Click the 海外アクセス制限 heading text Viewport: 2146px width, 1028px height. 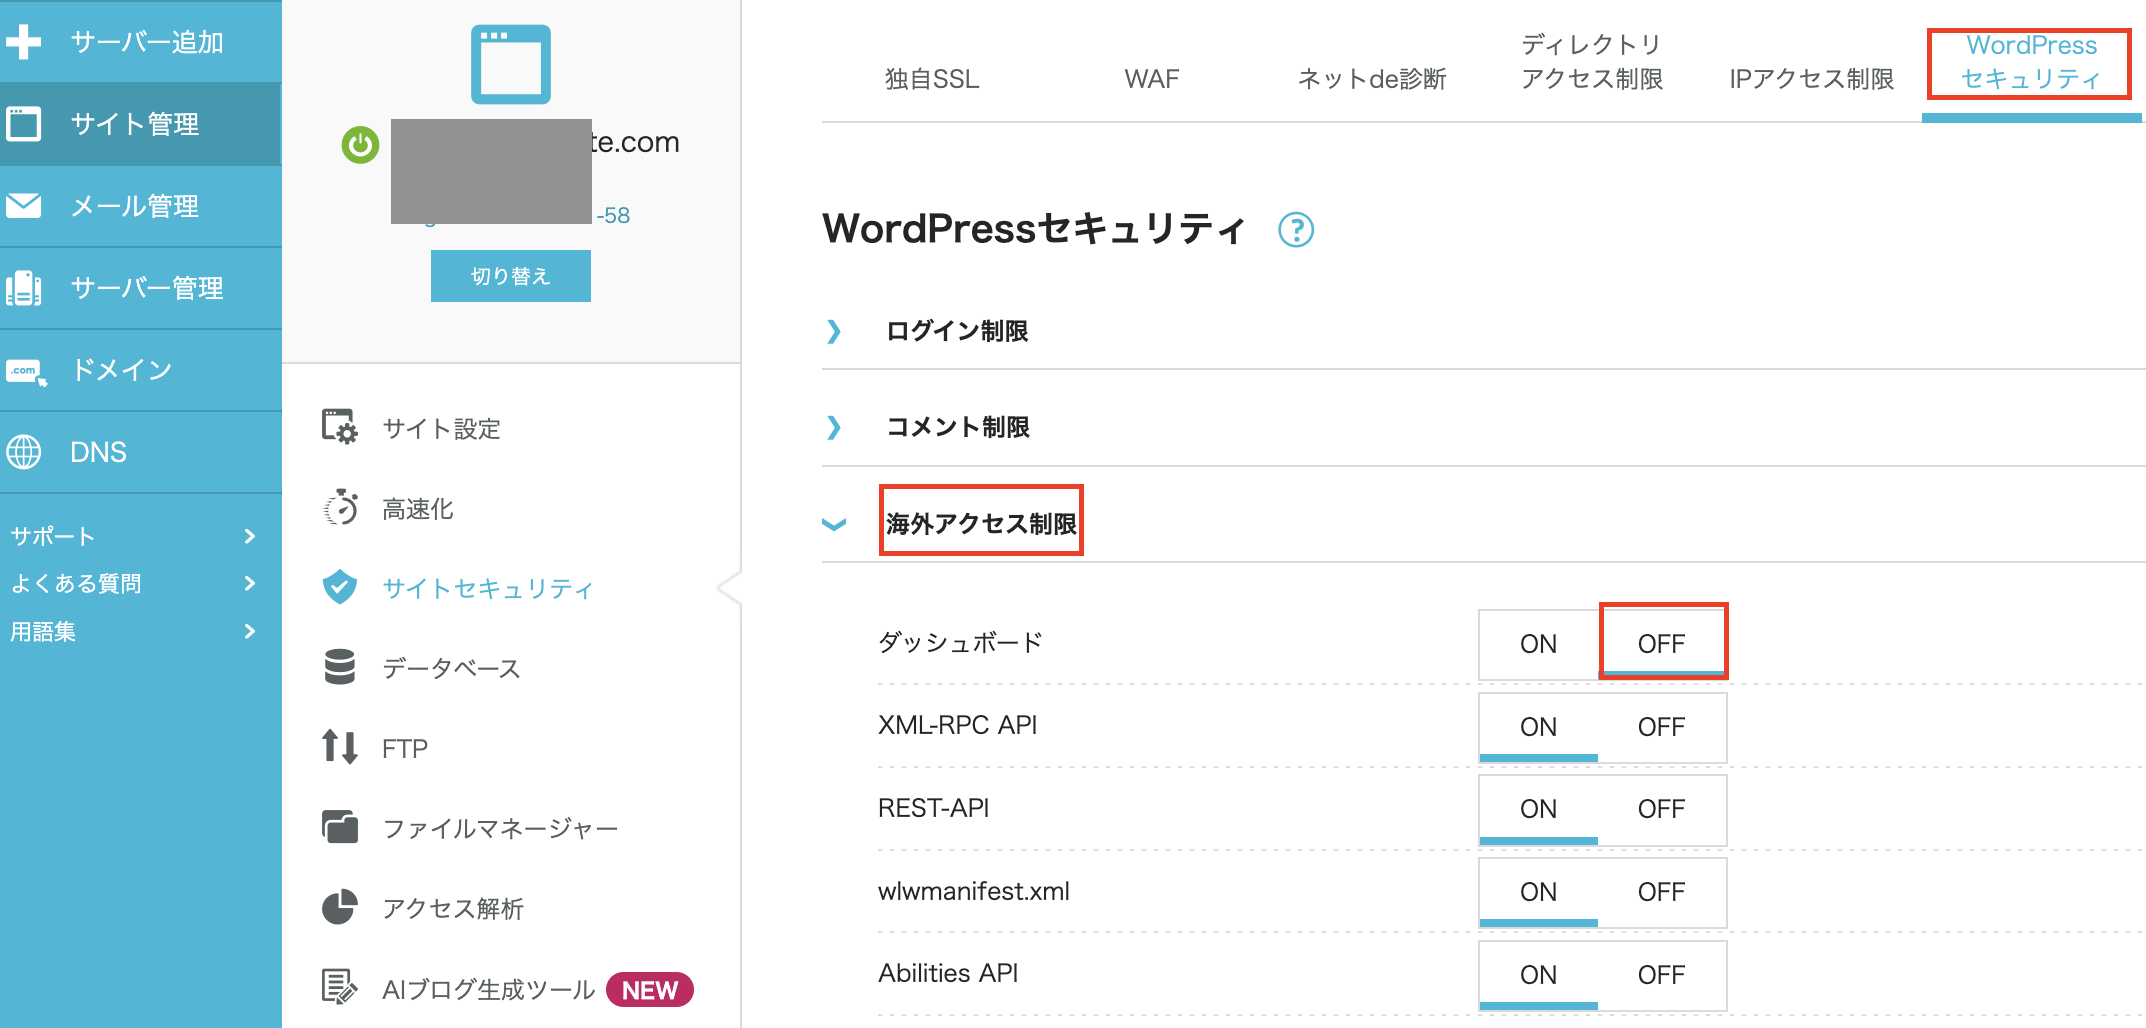[981, 524]
